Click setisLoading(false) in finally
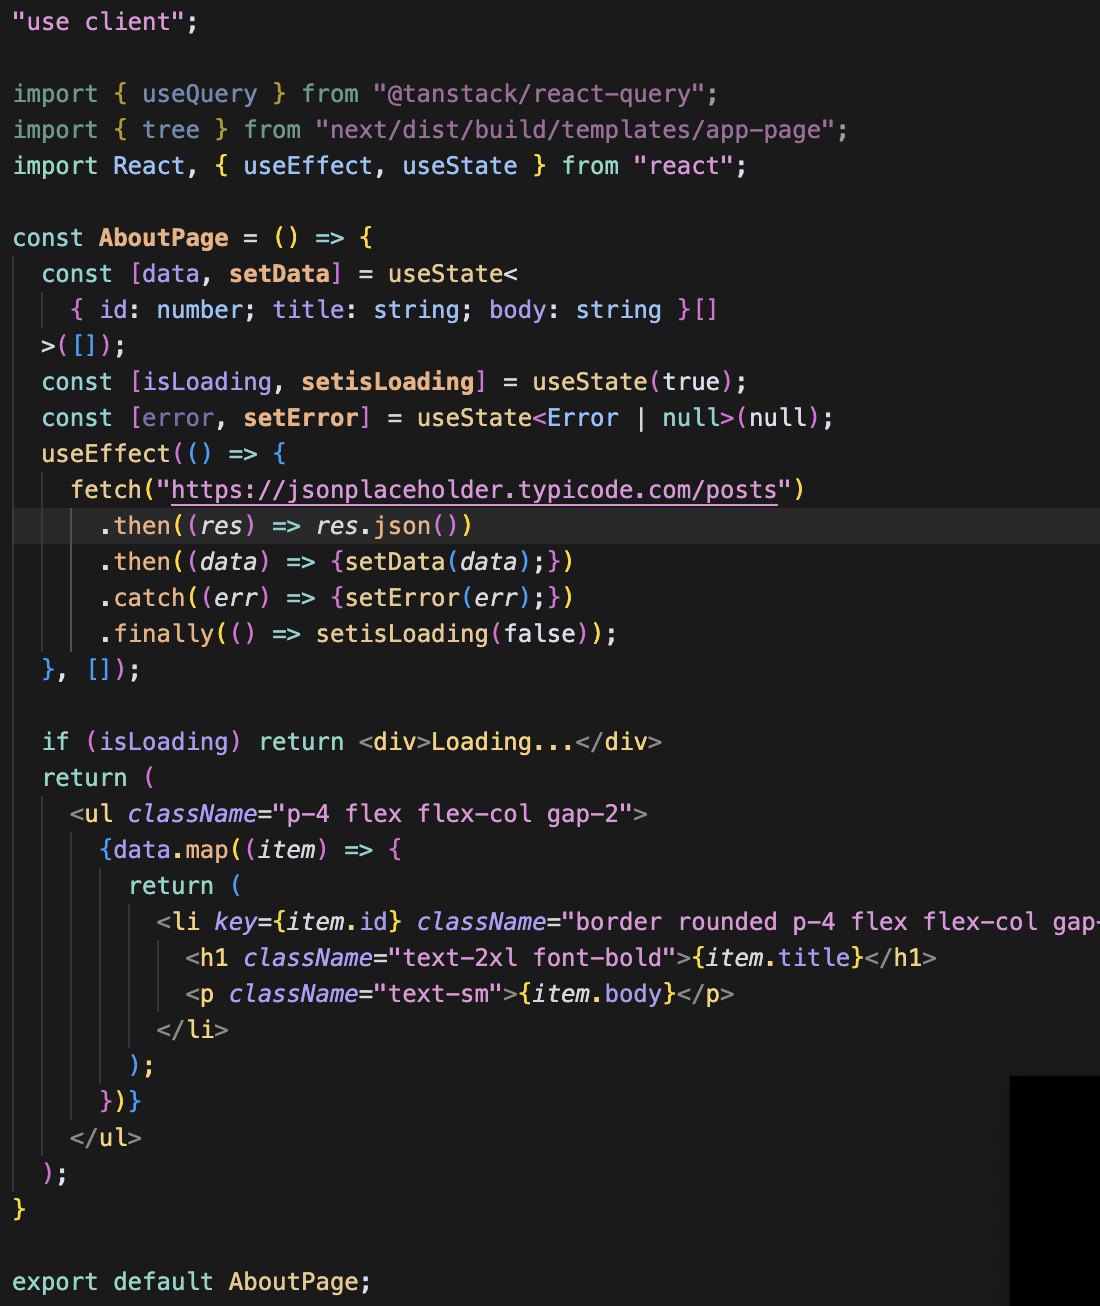The width and height of the screenshot is (1100, 1306). pos(453,633)
